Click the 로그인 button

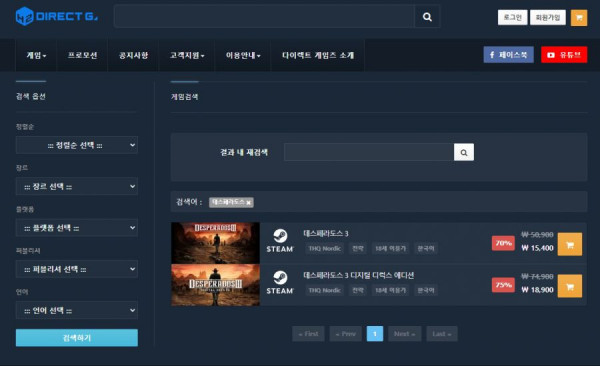(512, 17)
